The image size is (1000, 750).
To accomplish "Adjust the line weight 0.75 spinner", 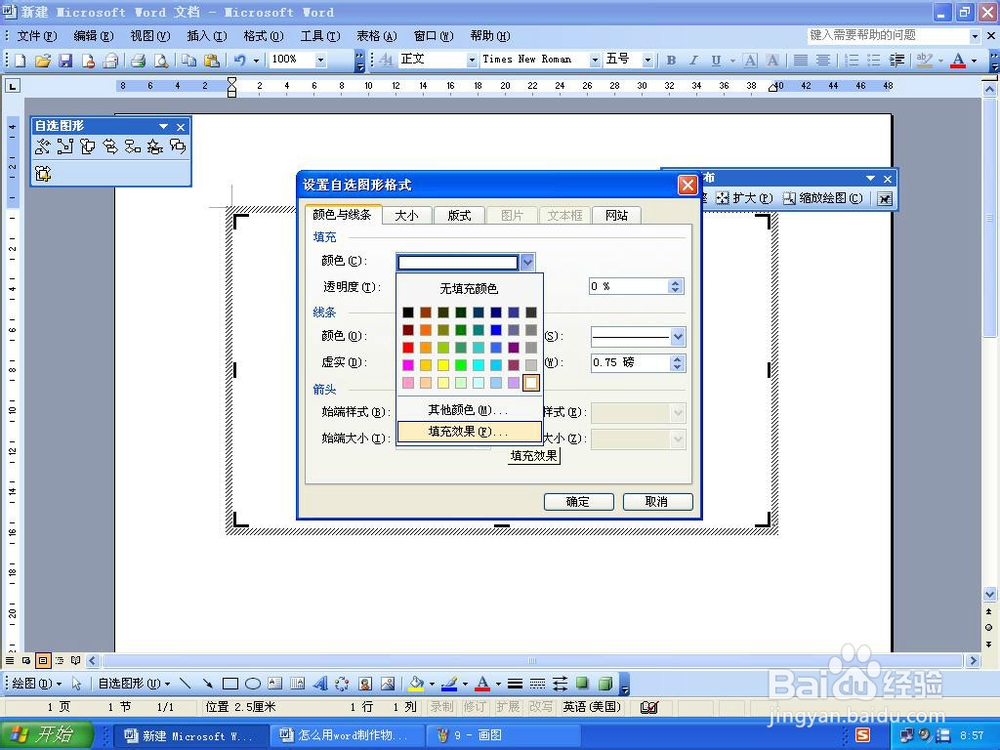I will [677, 363].
